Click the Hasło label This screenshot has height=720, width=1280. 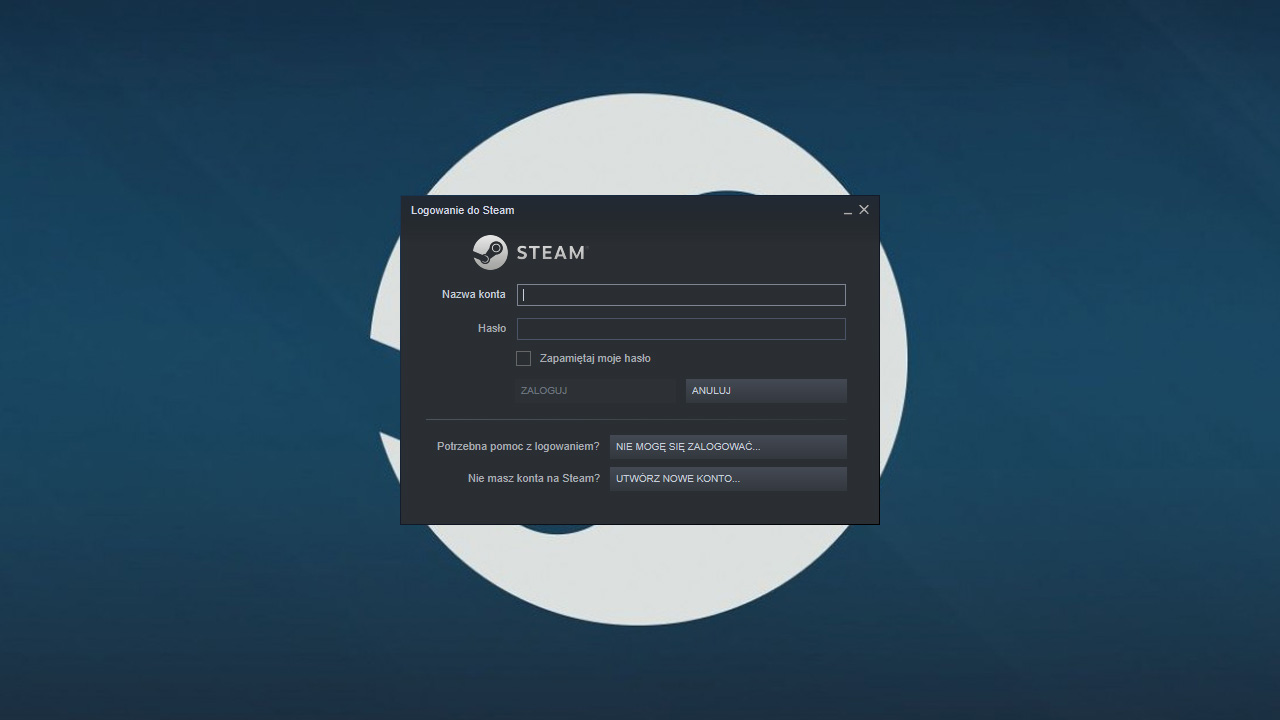492,328
